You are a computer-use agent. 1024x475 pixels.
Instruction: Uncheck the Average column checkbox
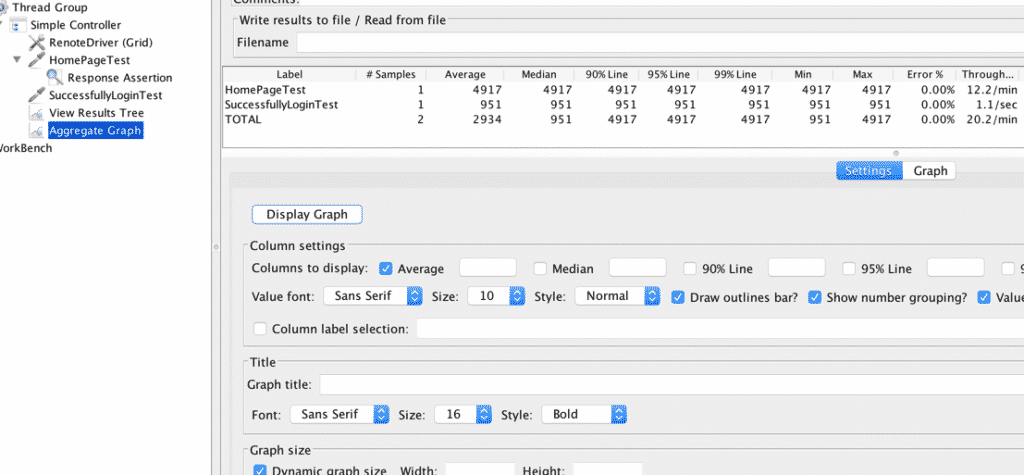386,268
